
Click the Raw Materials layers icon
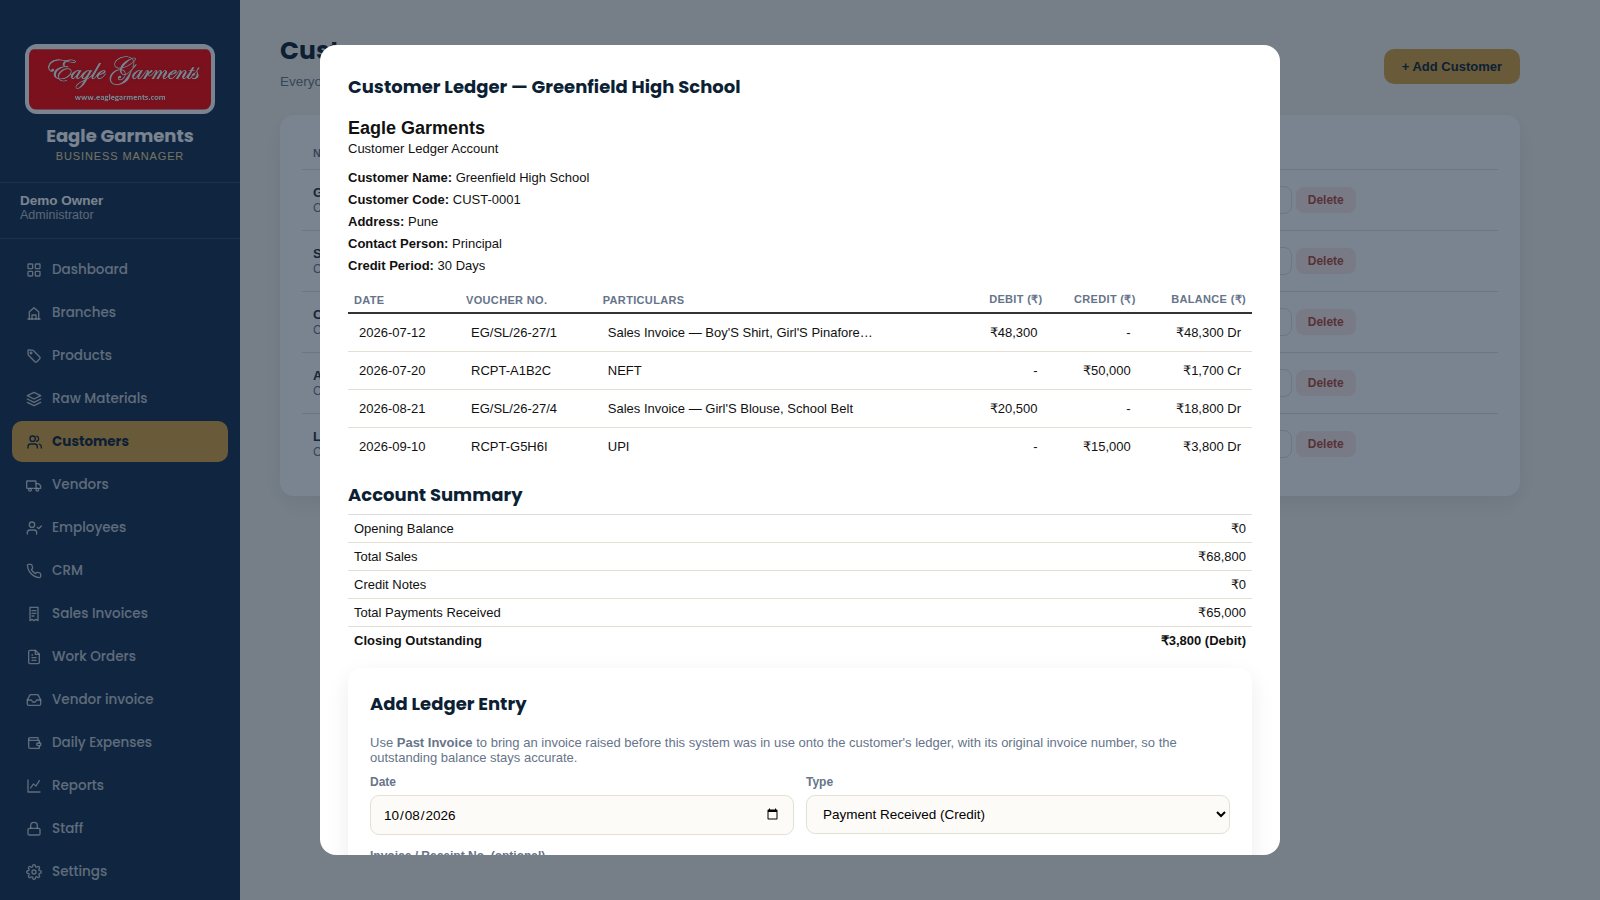tap(34, 399)
